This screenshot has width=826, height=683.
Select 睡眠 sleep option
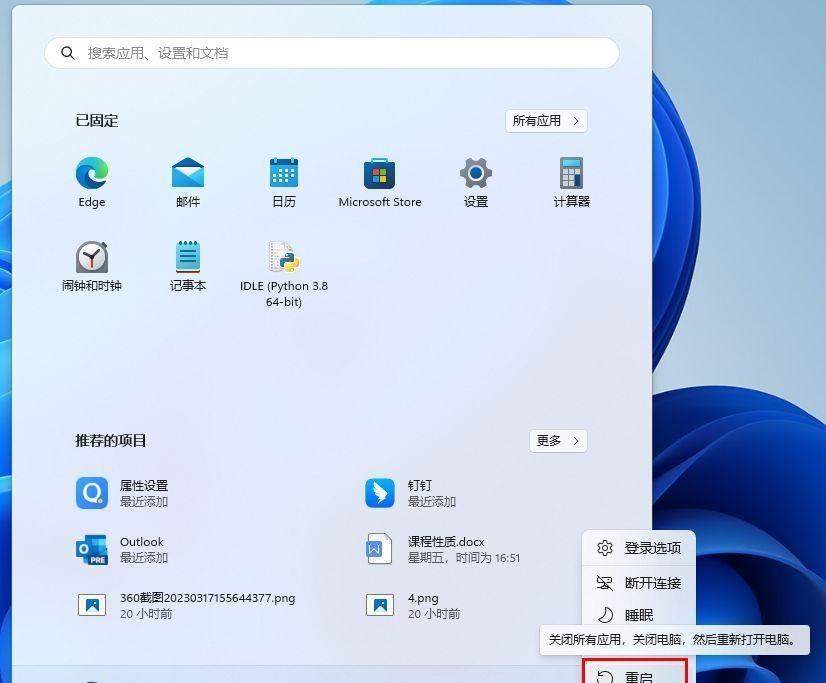(638, 614)
